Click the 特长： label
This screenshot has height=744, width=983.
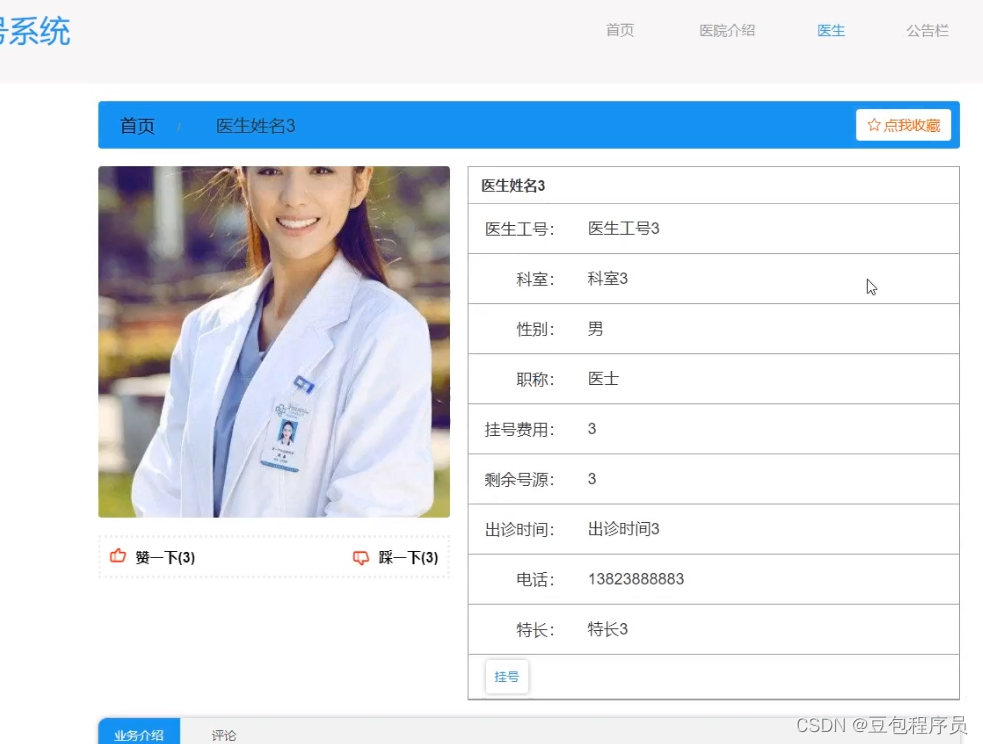coord(535,630)
